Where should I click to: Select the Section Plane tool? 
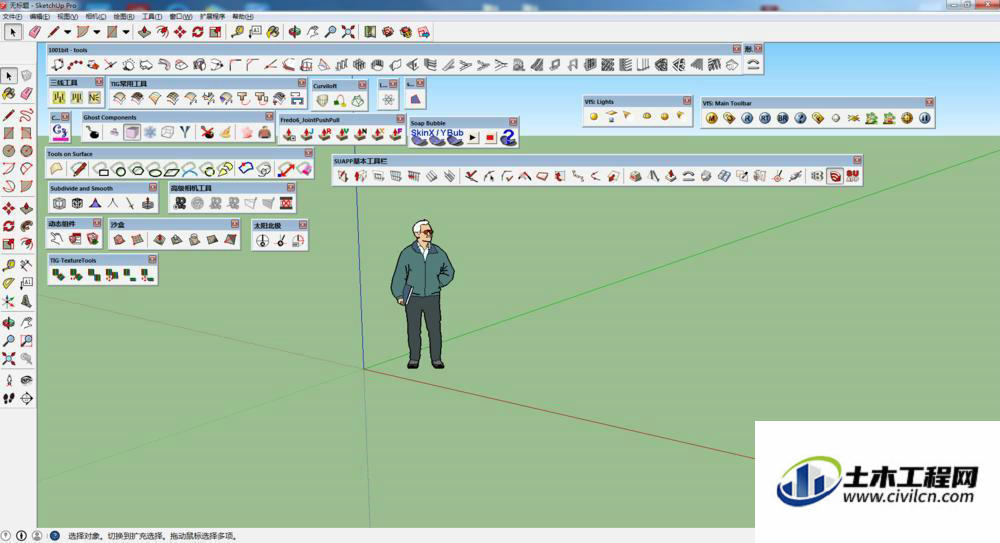26,399
